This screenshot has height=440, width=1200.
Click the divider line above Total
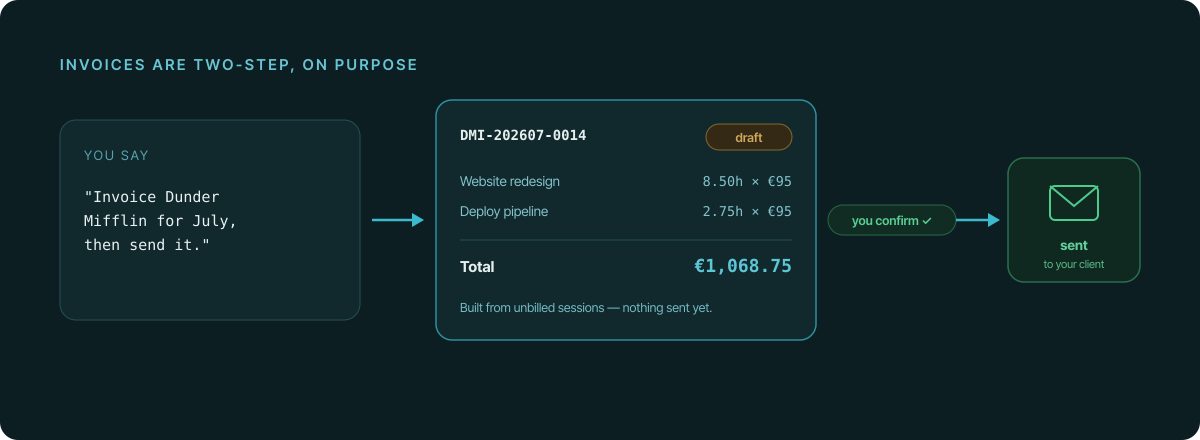[626, 240]
